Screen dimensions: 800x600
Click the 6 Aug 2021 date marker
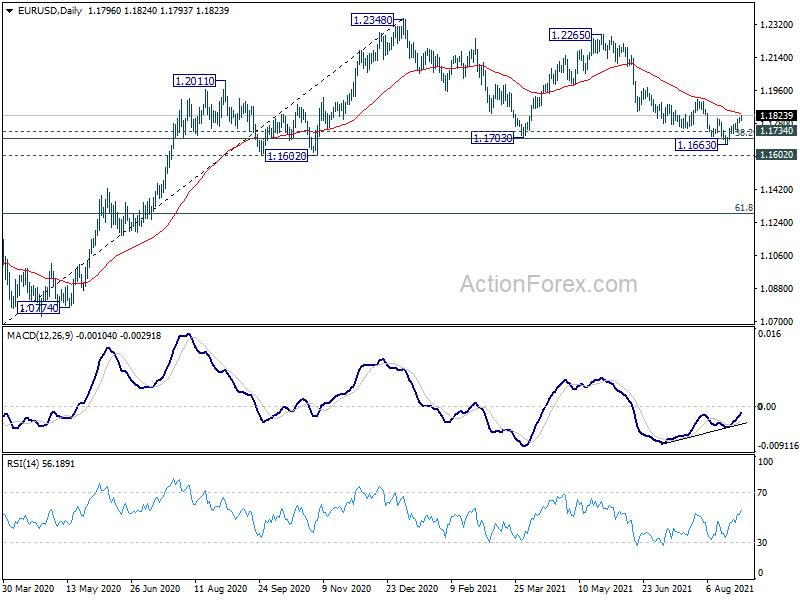[x=730, y=588]
